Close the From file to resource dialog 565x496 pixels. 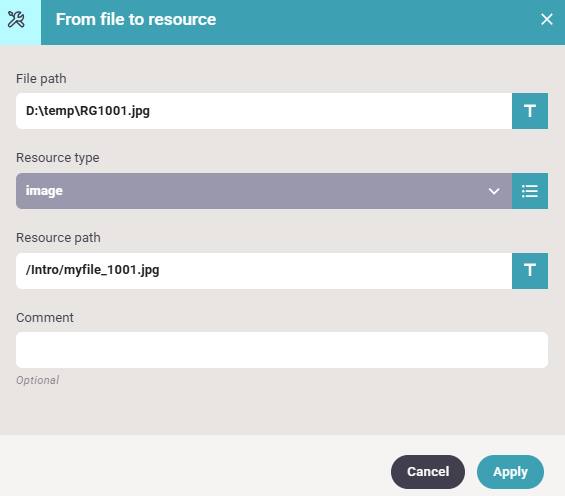pyautogui.click(x=547, y=19)
